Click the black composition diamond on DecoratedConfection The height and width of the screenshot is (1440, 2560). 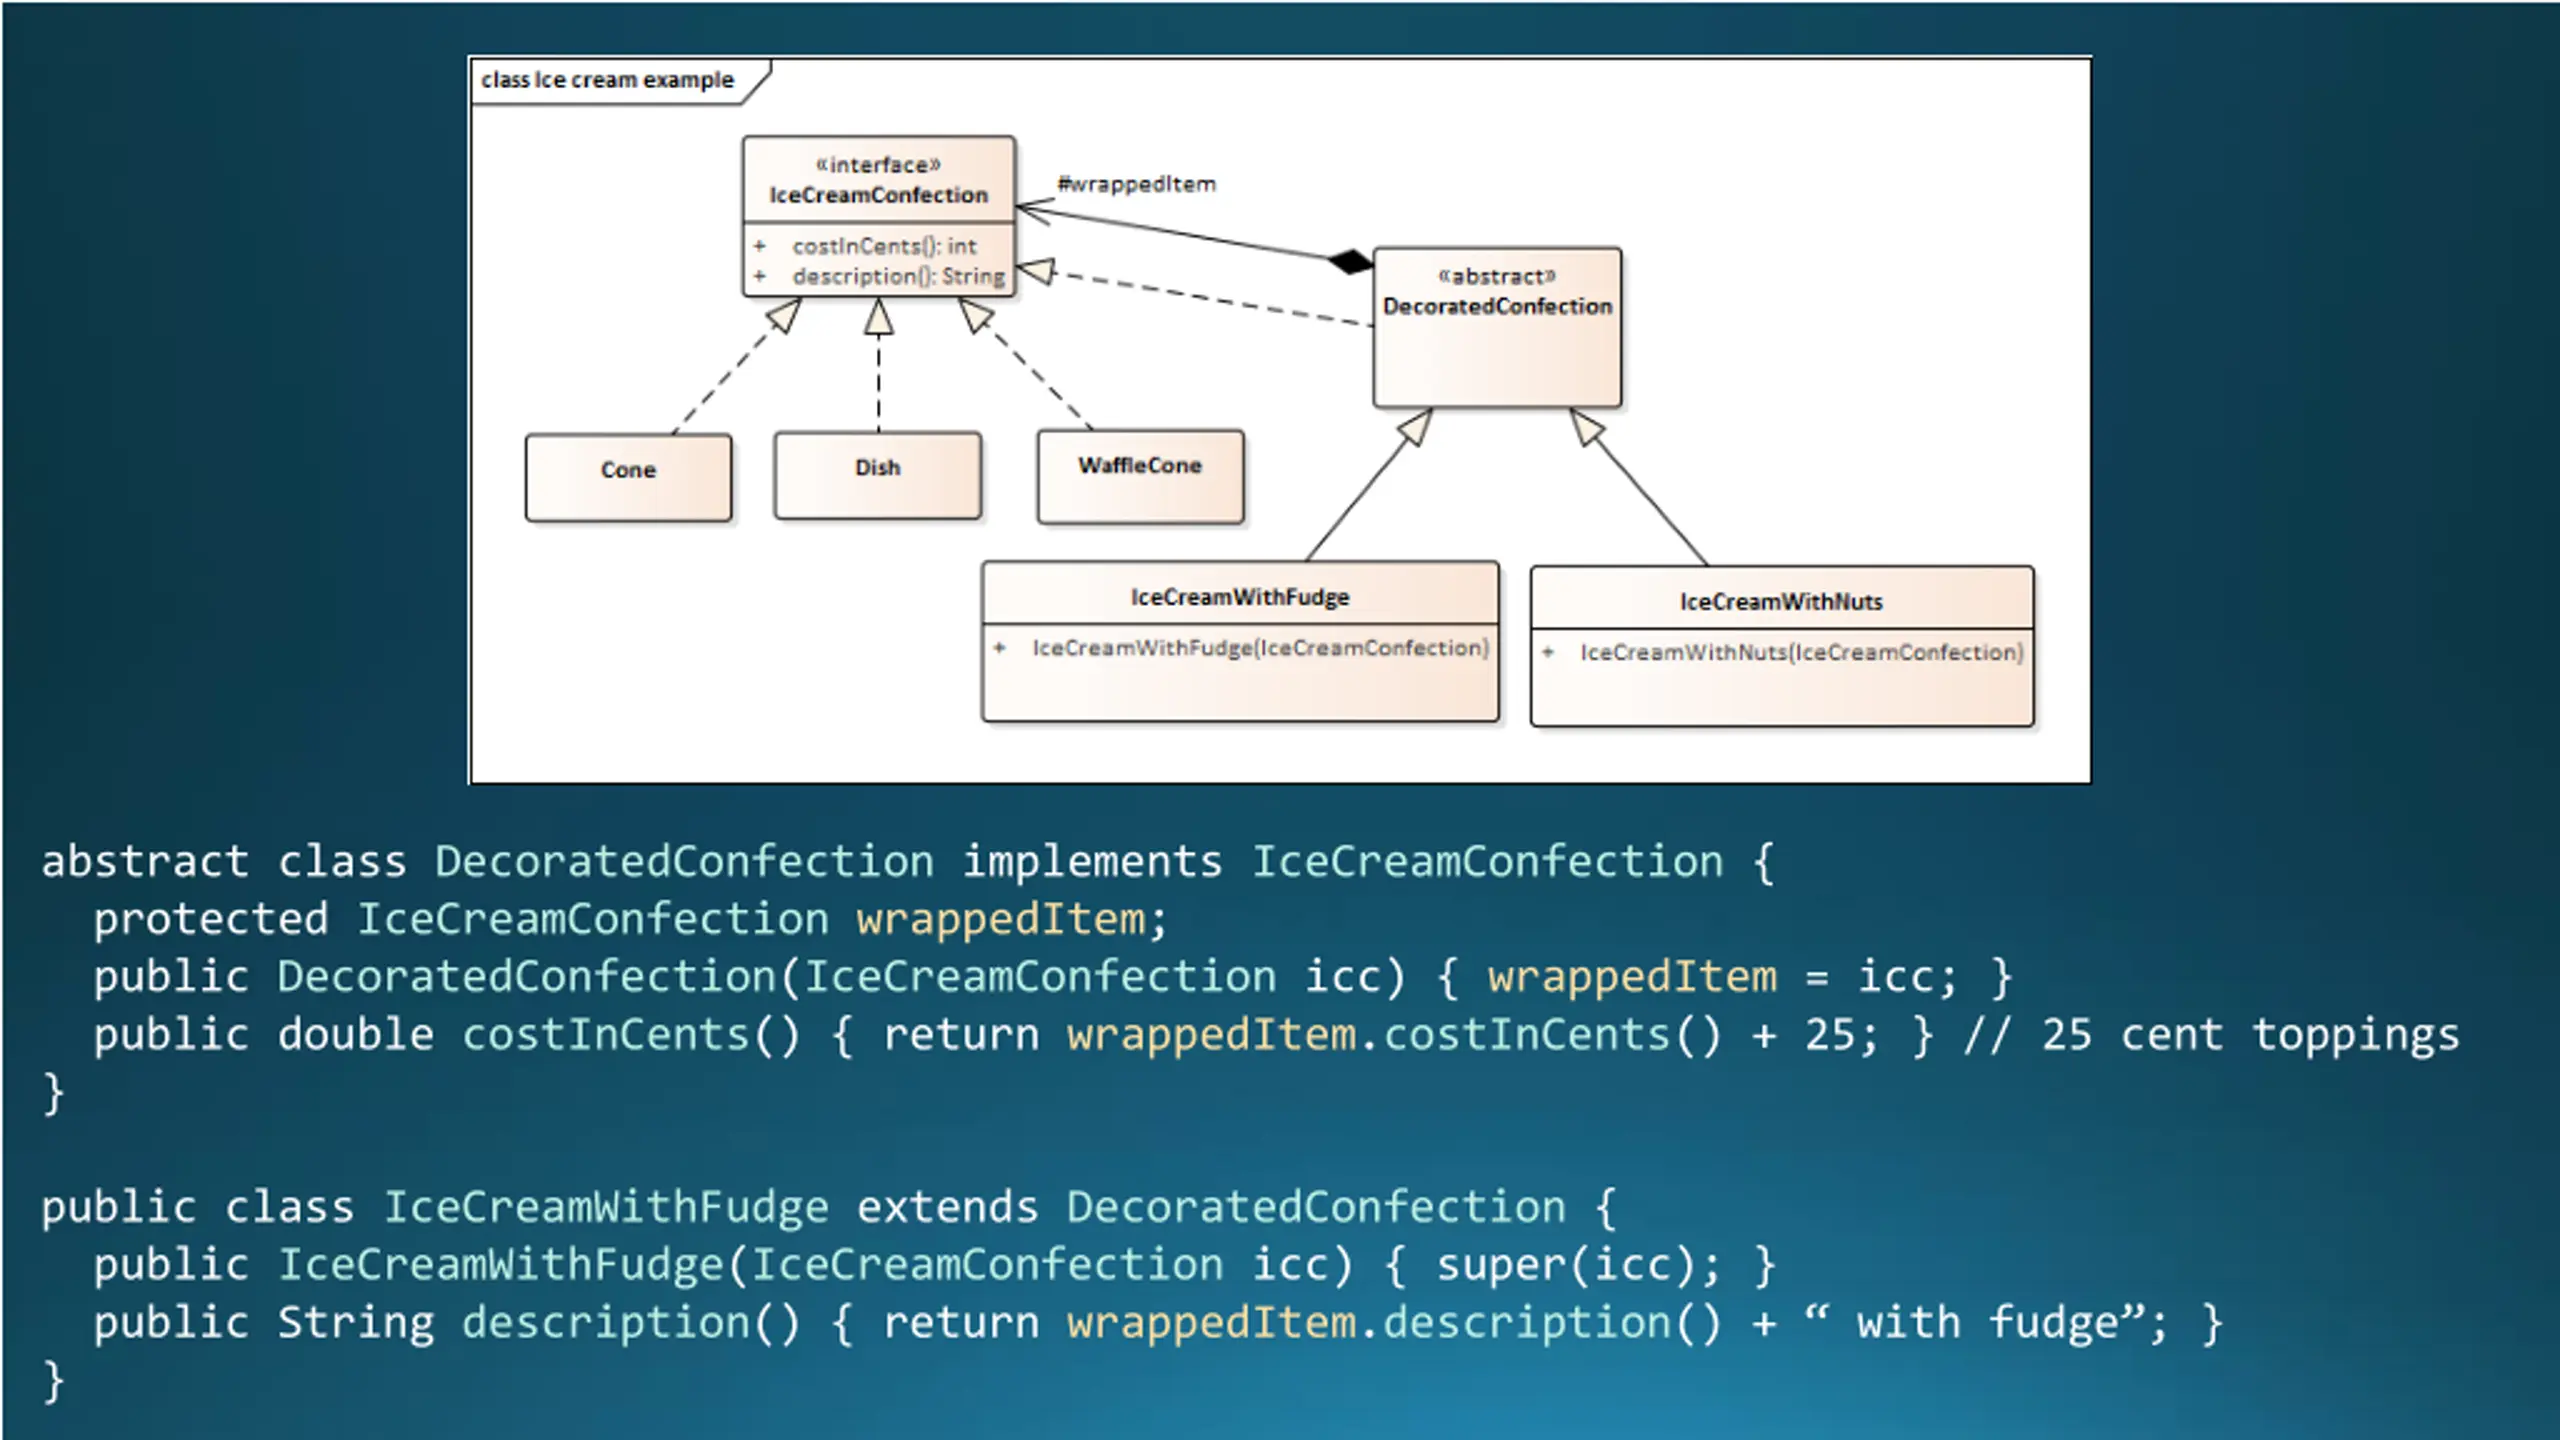click(1351, 262)
